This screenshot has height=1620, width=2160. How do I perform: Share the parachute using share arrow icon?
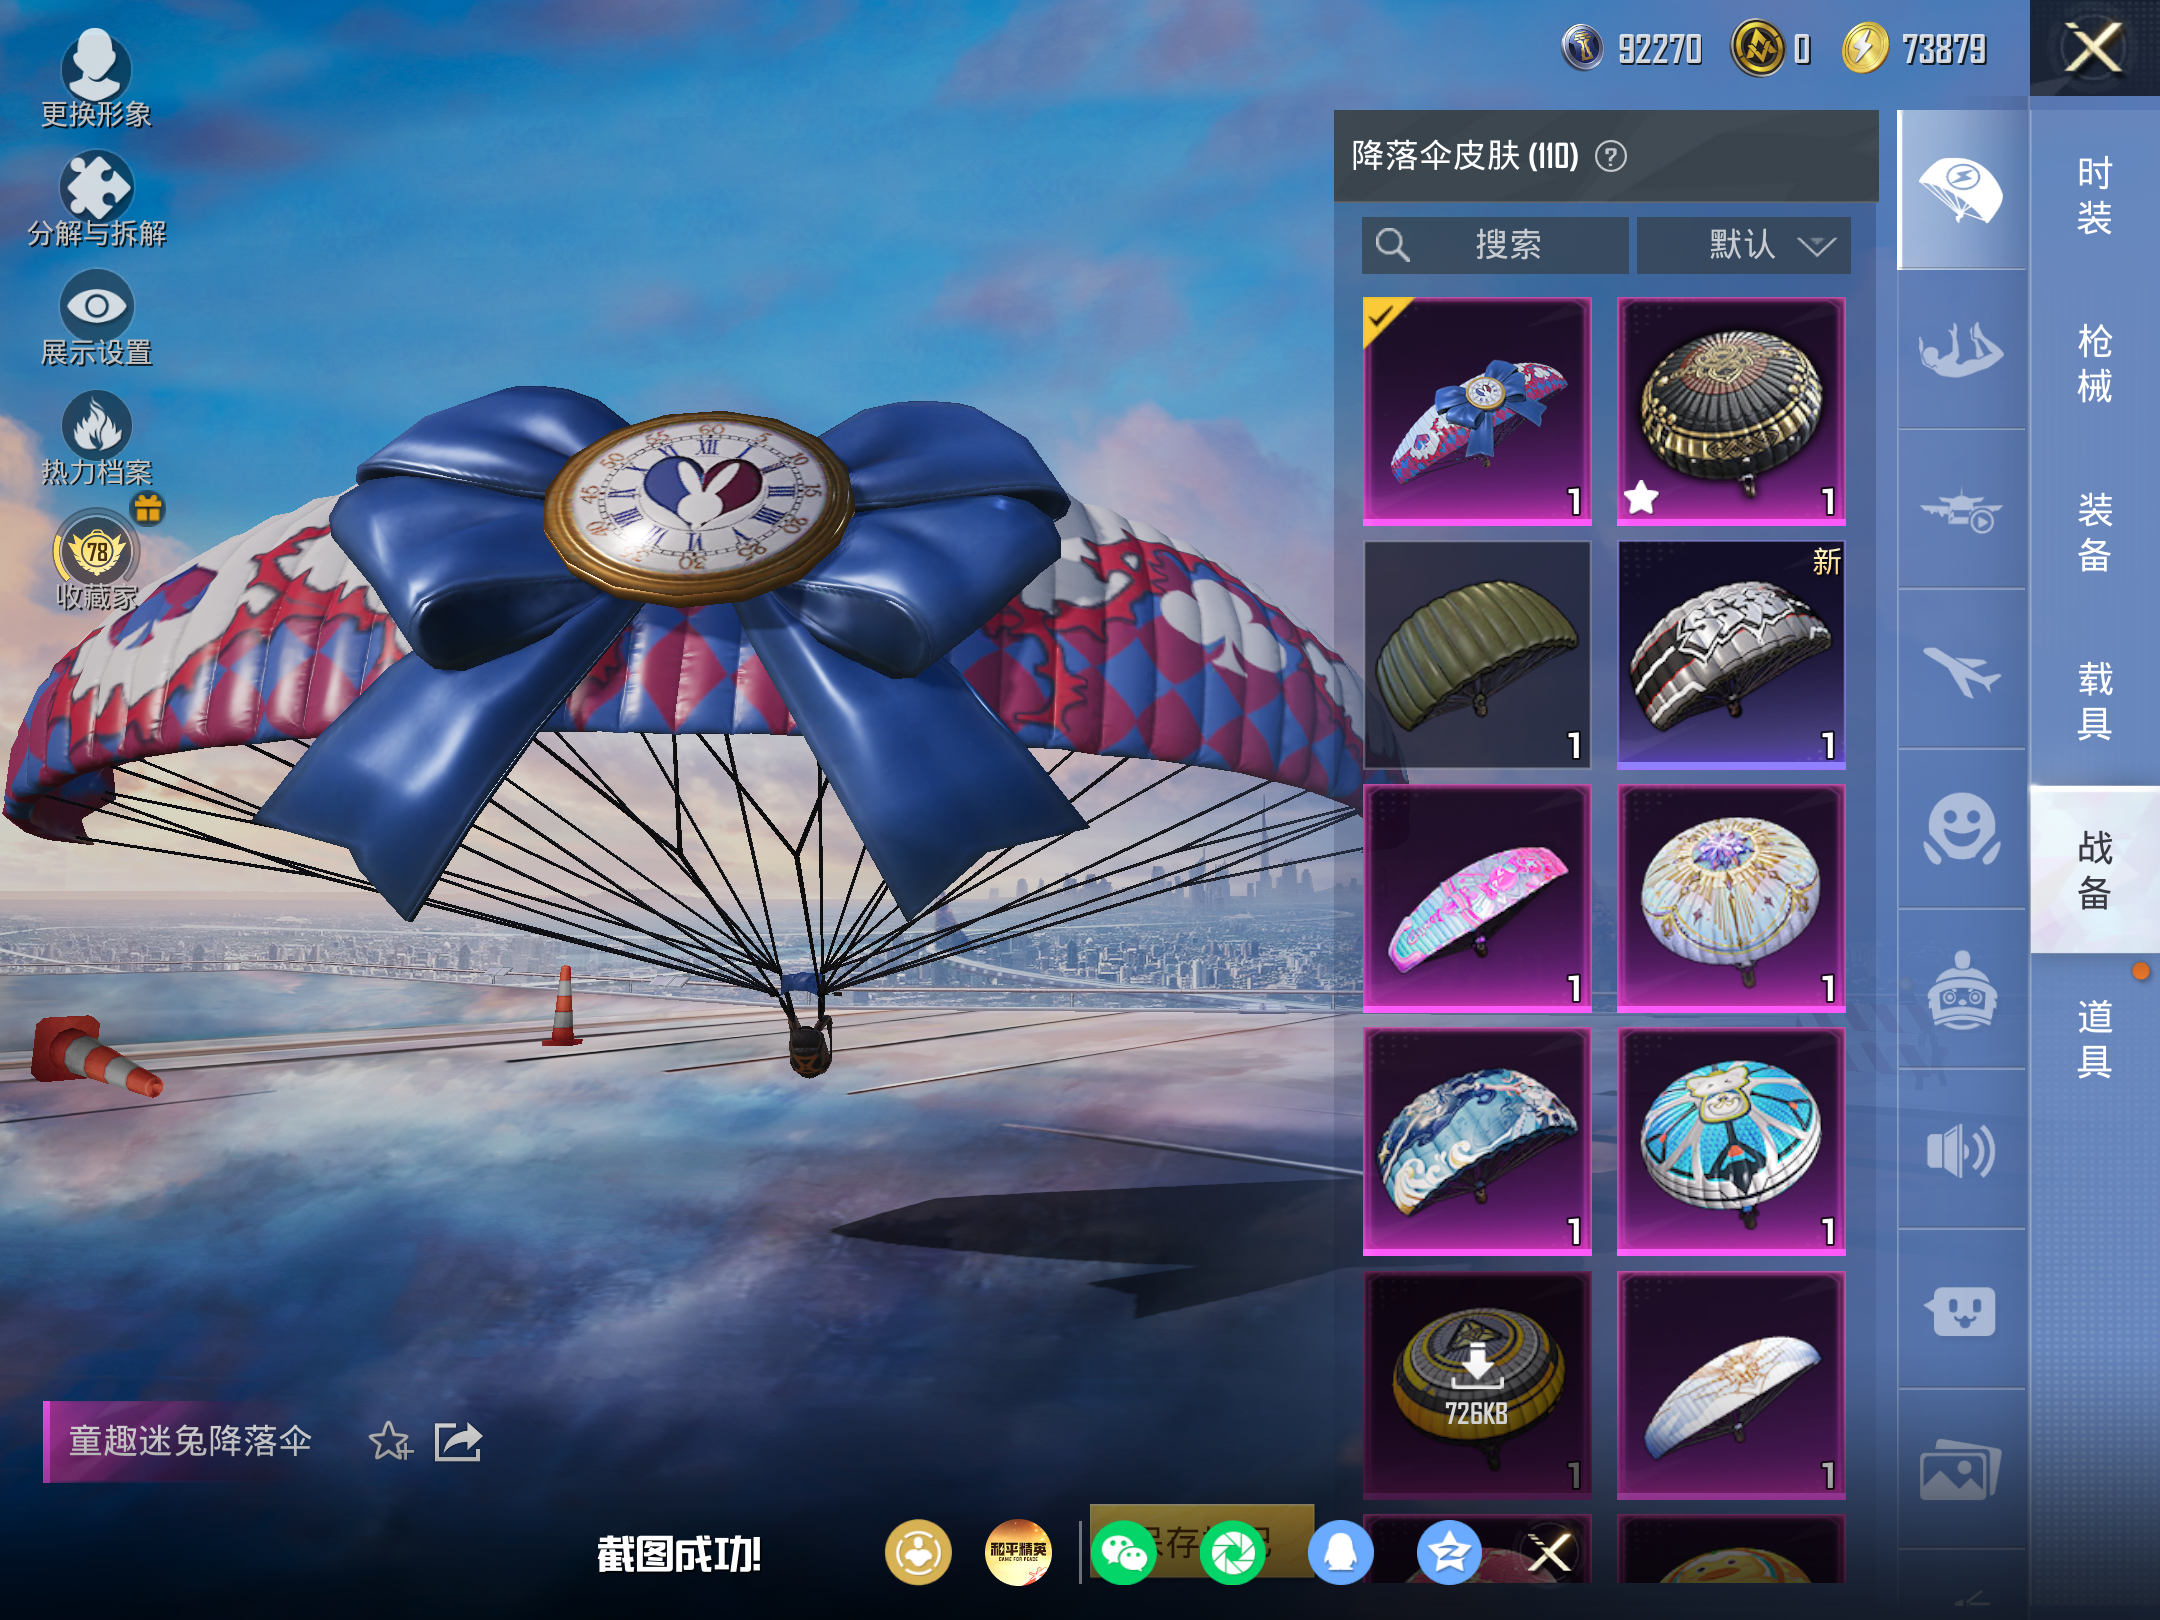click(x=458, y=1441)
